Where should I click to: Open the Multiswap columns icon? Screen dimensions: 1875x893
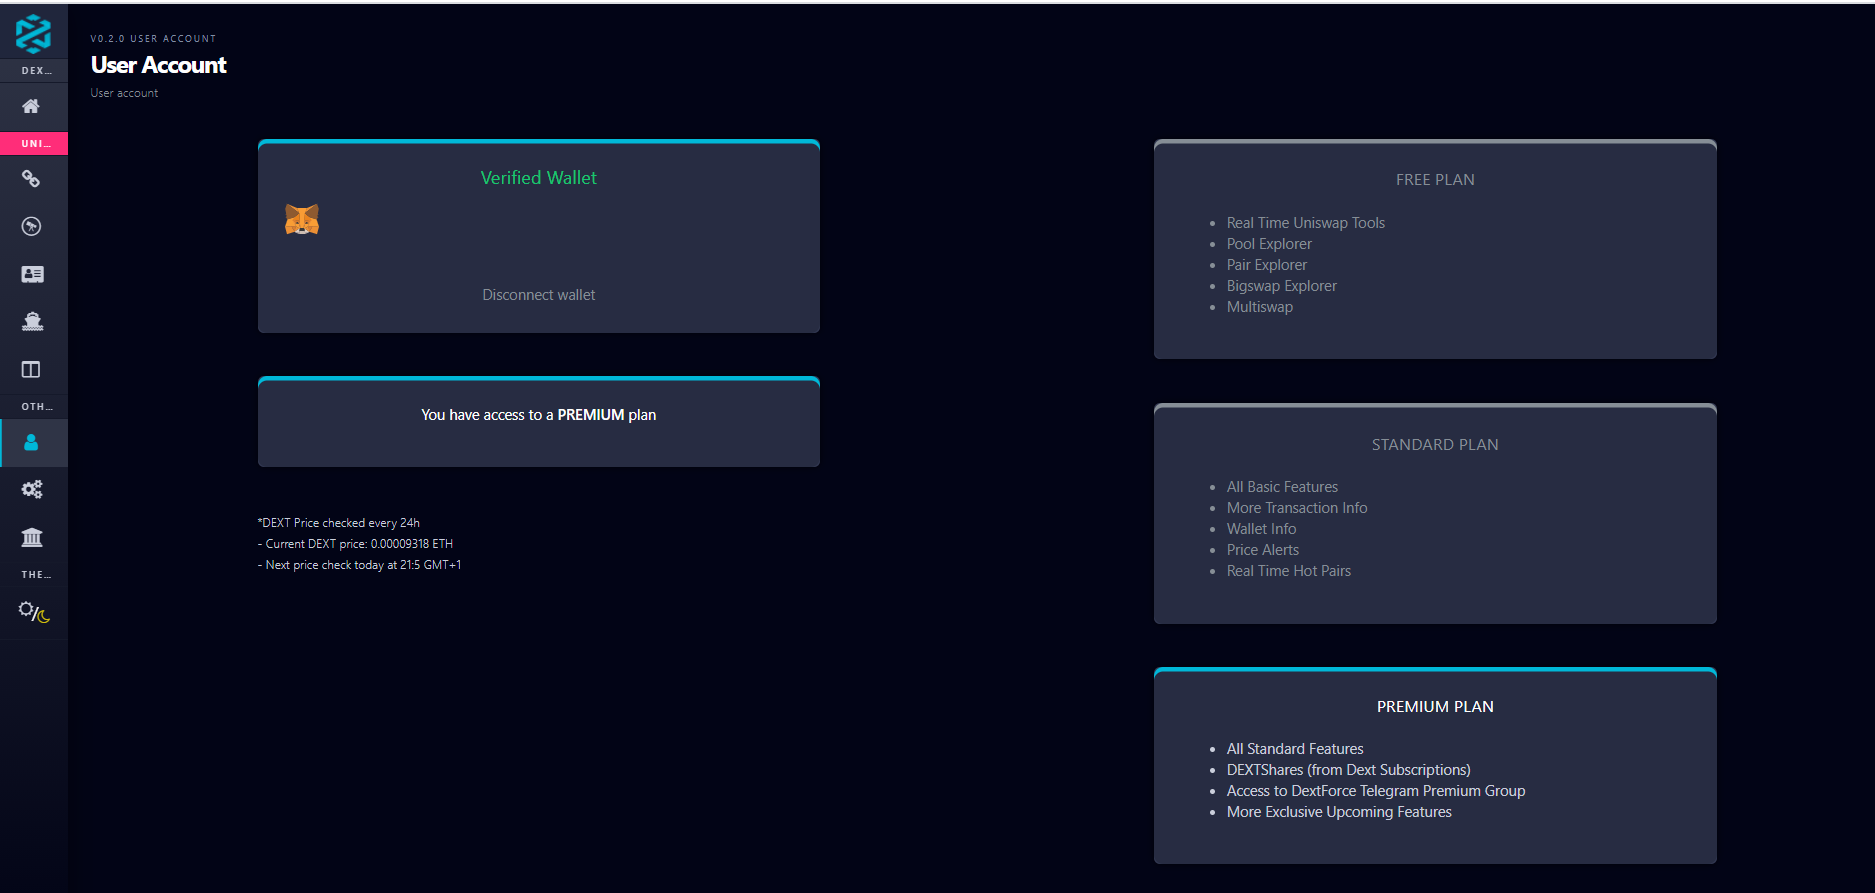click(31, 370)
